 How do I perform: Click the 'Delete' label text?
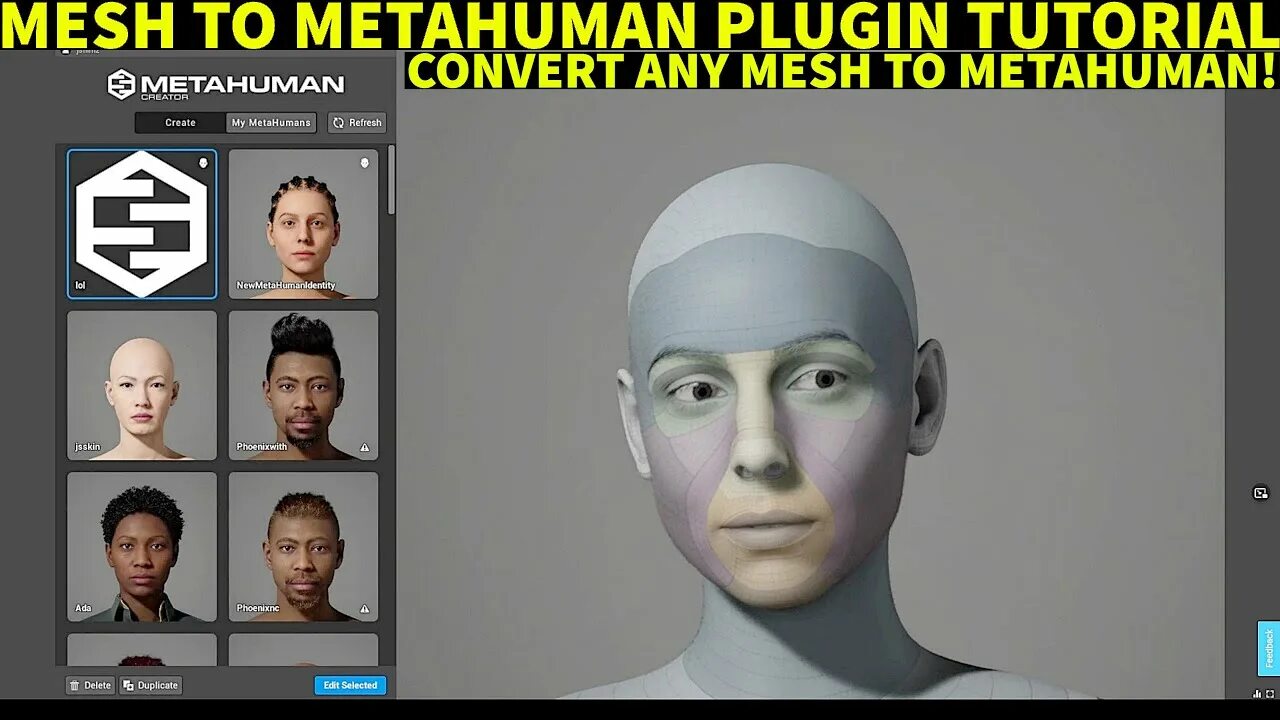[98, 686]
